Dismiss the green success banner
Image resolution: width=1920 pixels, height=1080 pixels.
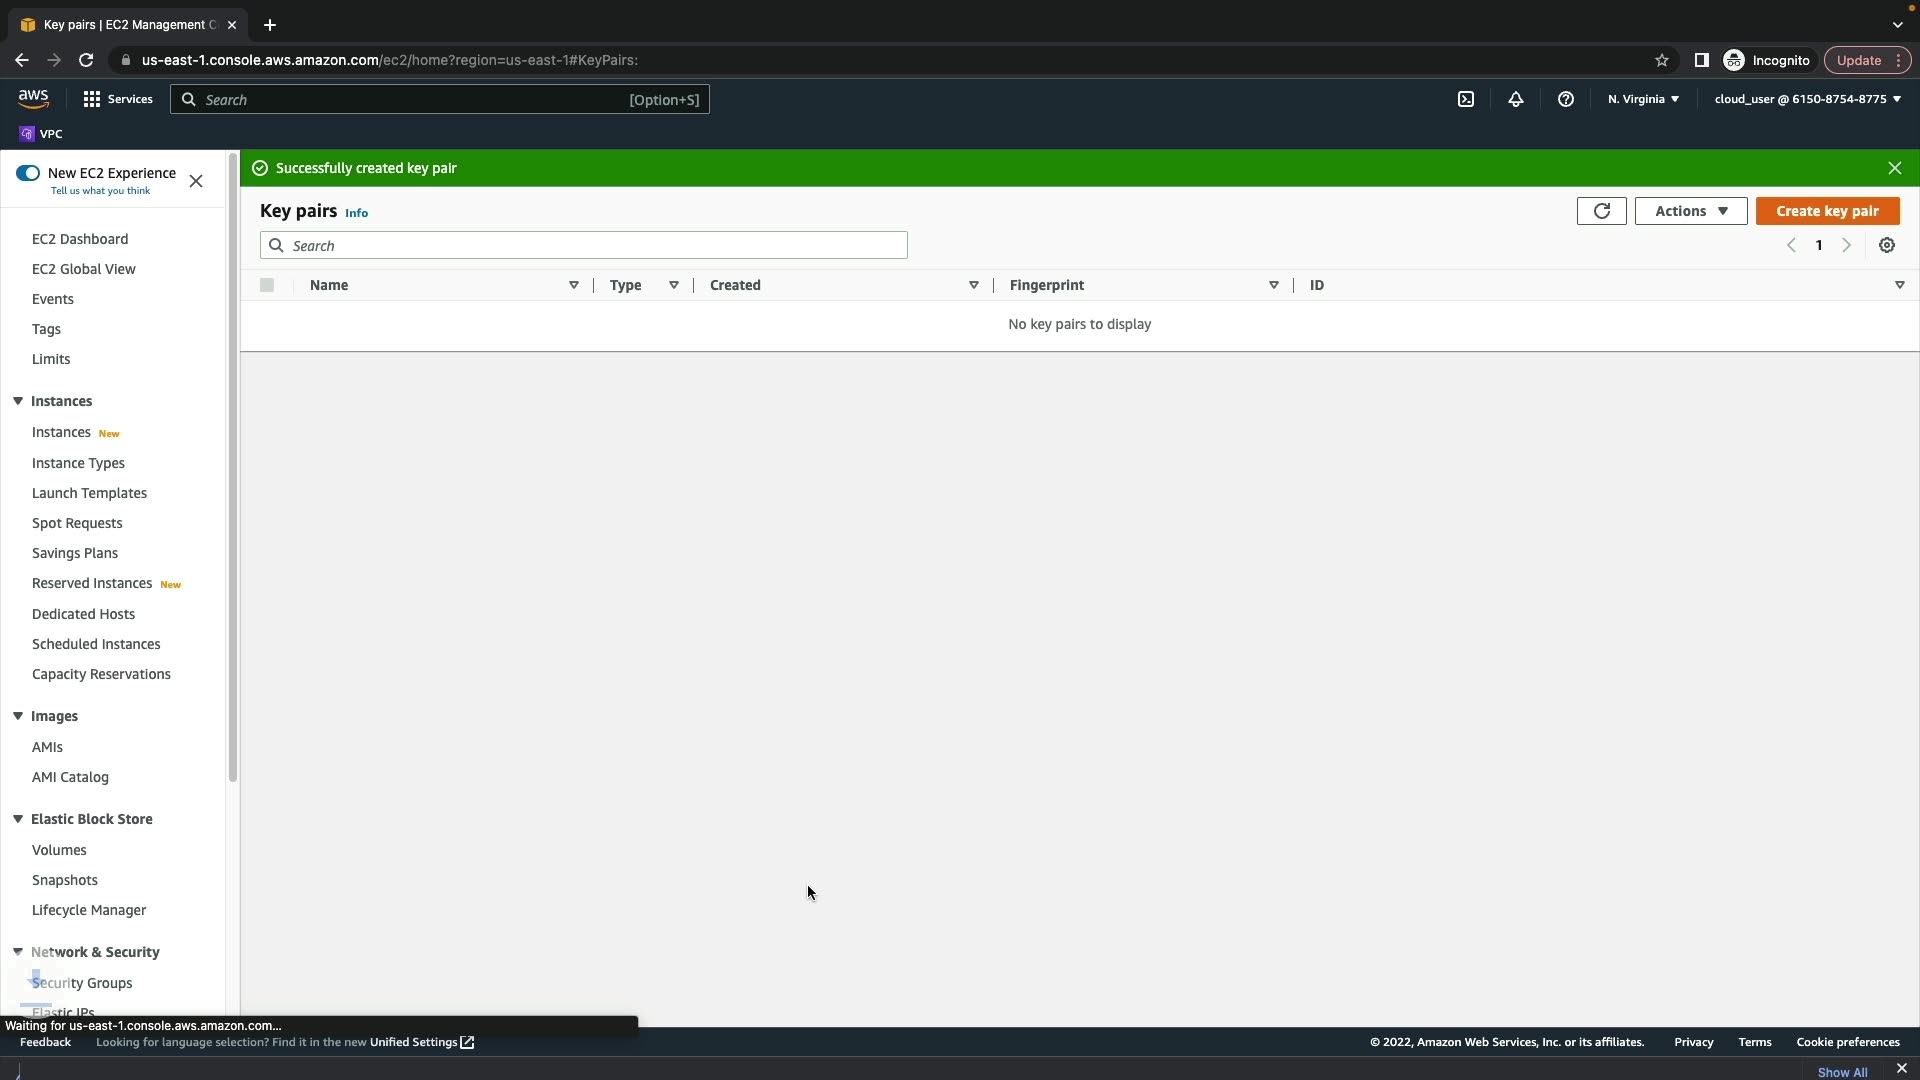[1894, 168]
